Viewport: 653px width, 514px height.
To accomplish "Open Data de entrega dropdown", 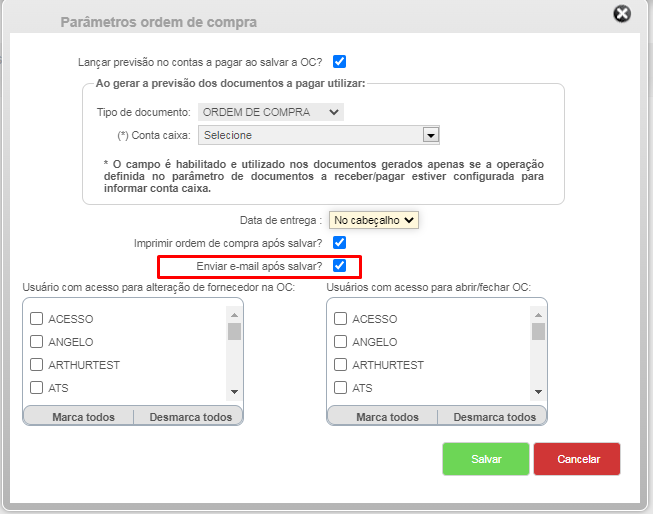I will 374,220.
